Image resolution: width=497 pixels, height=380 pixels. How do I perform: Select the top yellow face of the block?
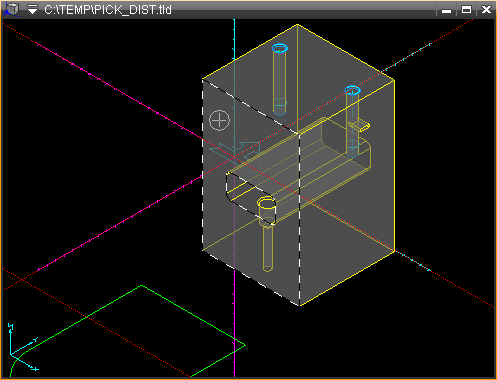[x=298, y=79]
